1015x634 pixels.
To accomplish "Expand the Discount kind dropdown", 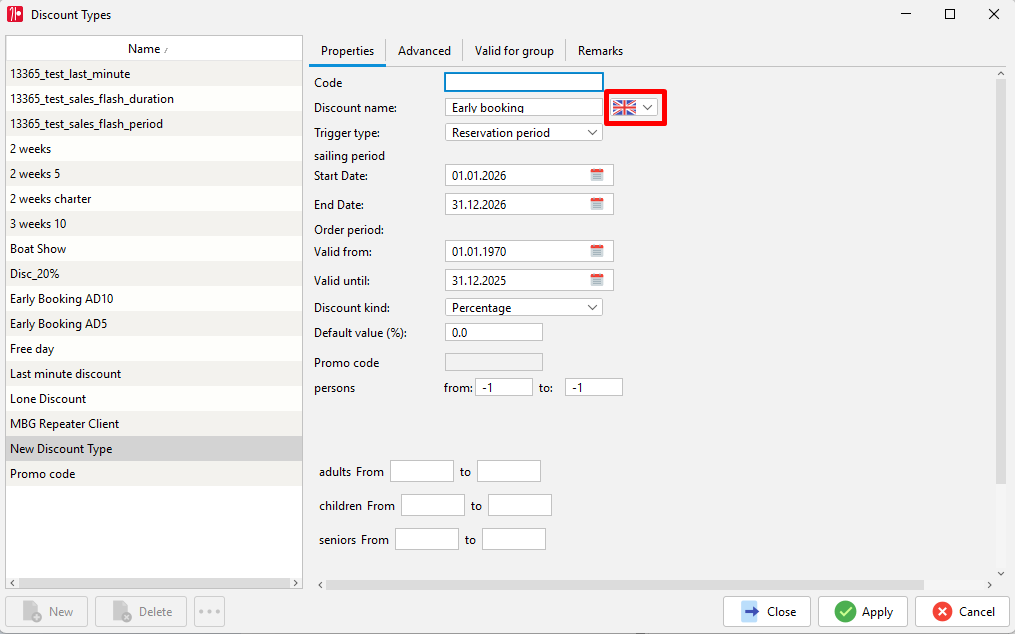I will [x=524, y=308].
